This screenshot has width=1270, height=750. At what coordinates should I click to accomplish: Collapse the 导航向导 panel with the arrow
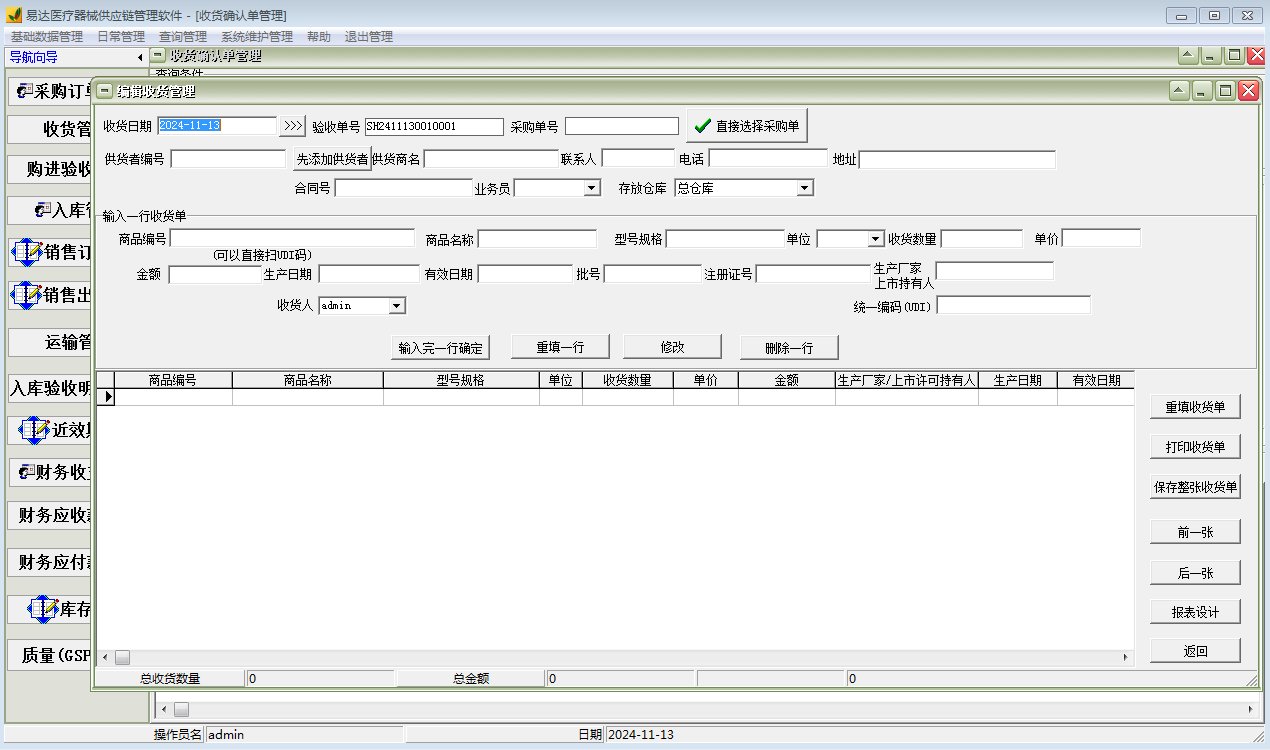(140, 58)
